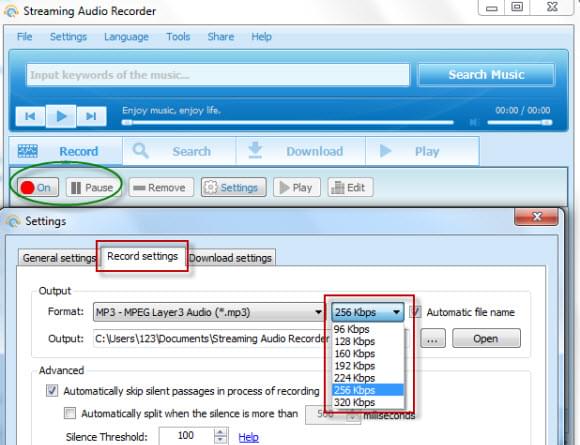580x445 pixels.
Task: Toggle automatically skip silent passages checkbox
Action: 52,391
